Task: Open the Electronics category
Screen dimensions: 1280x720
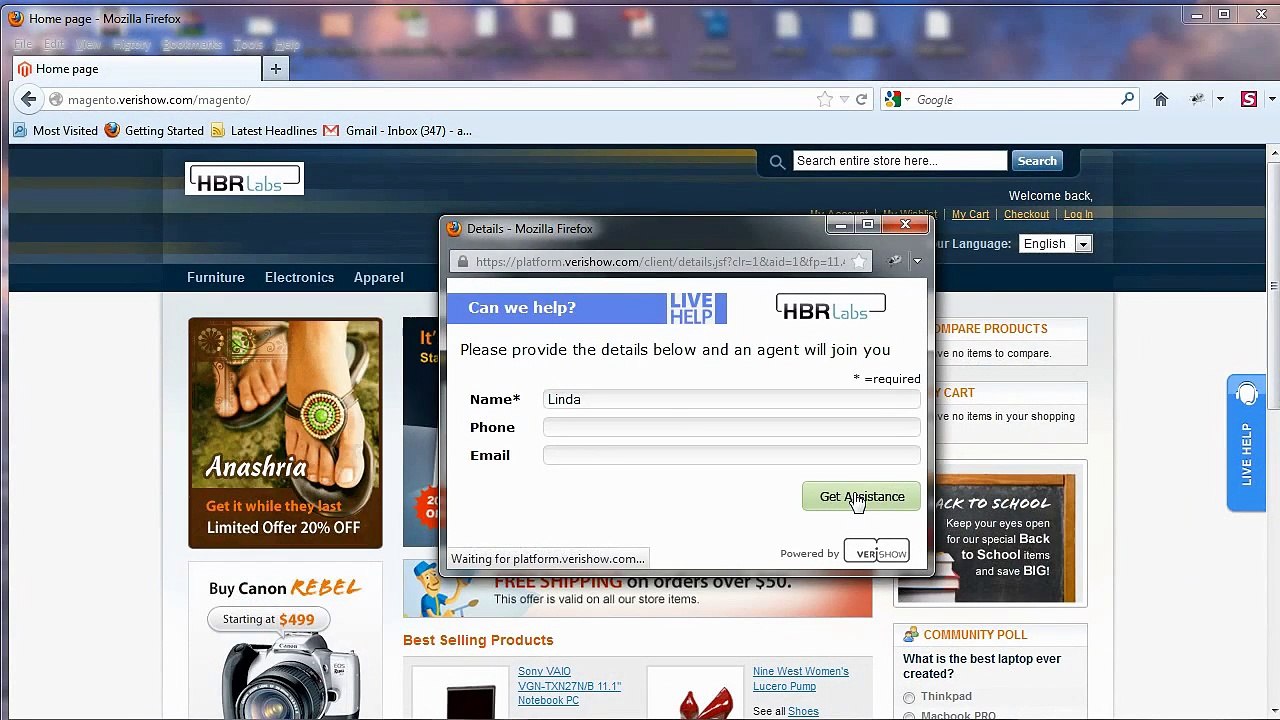Action: (x=299, y=277)
